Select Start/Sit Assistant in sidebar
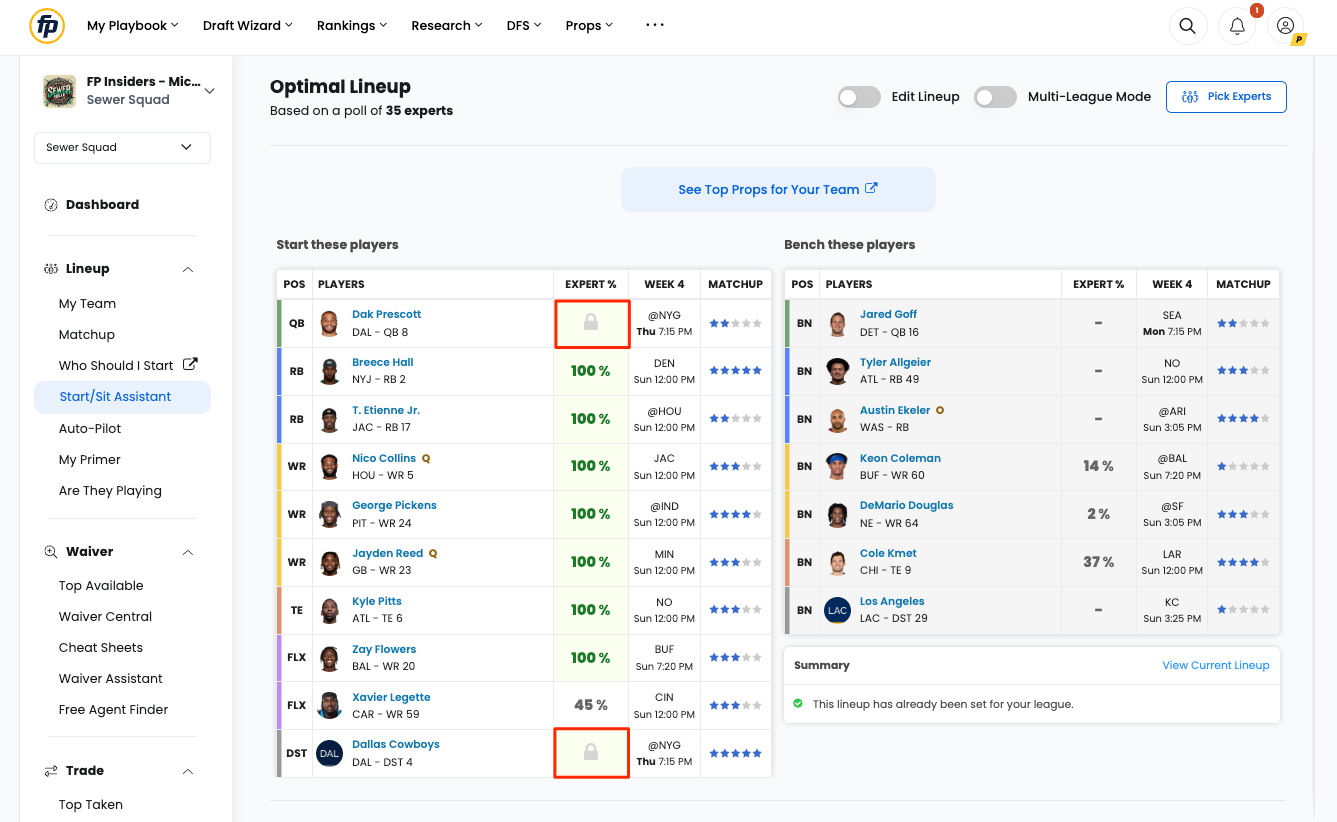The height and width of the screenshot is (822, 1337). coord(122,397)
